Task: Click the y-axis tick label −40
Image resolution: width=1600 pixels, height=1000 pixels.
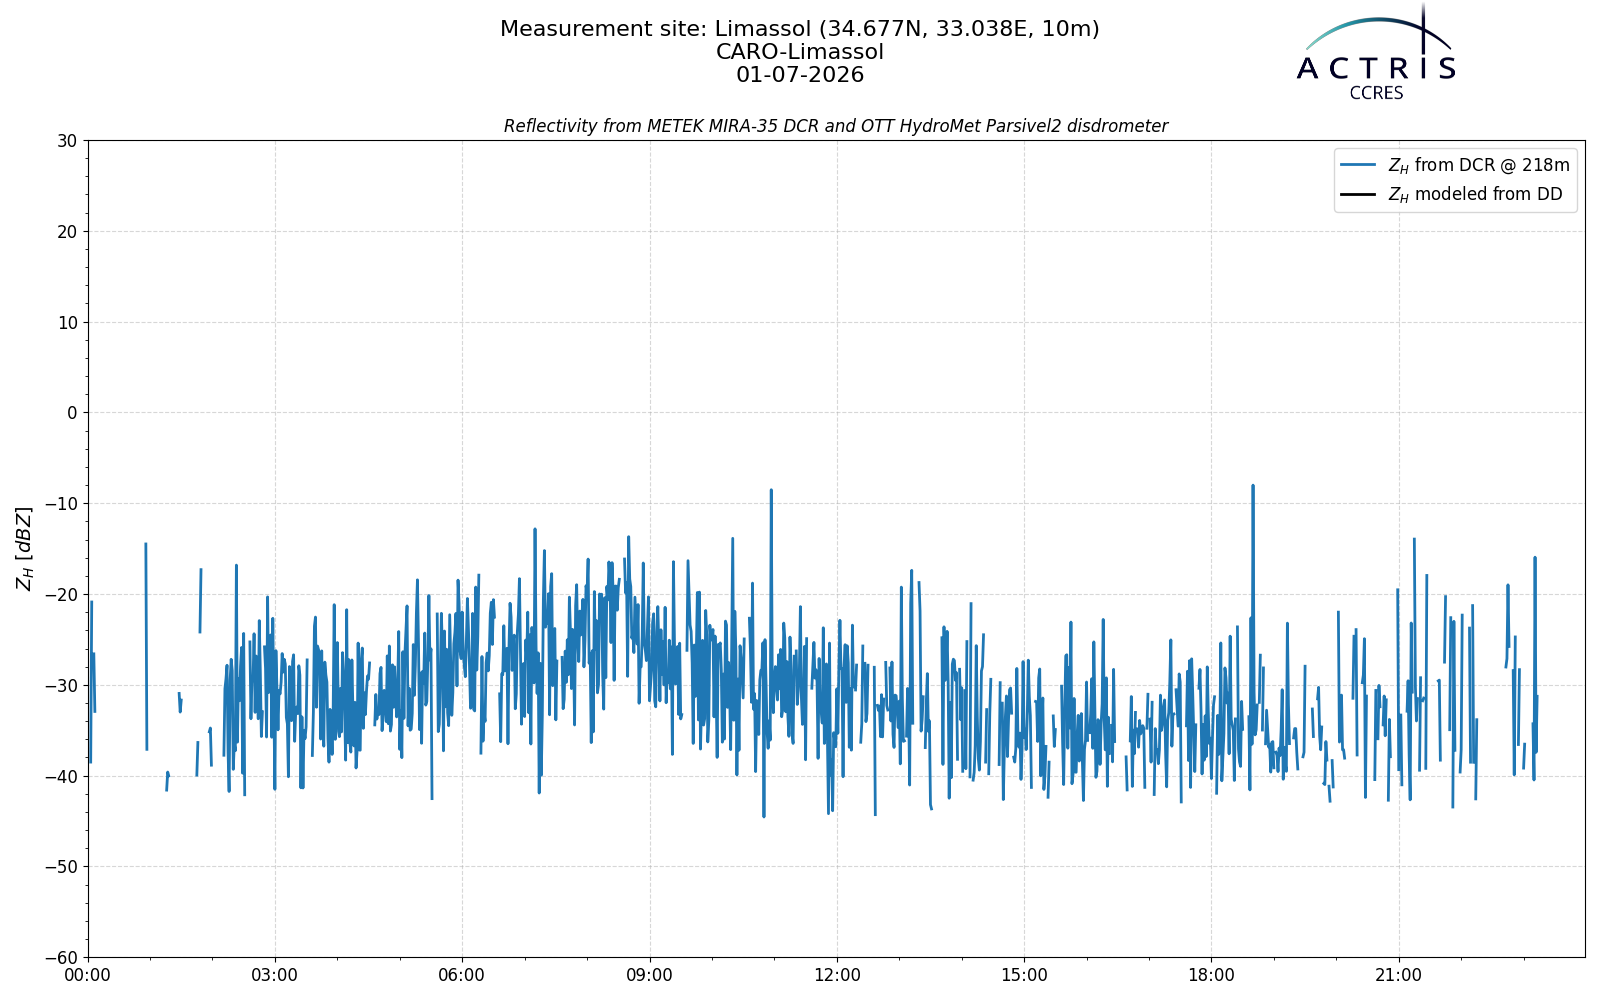Action: coord(59,776)
